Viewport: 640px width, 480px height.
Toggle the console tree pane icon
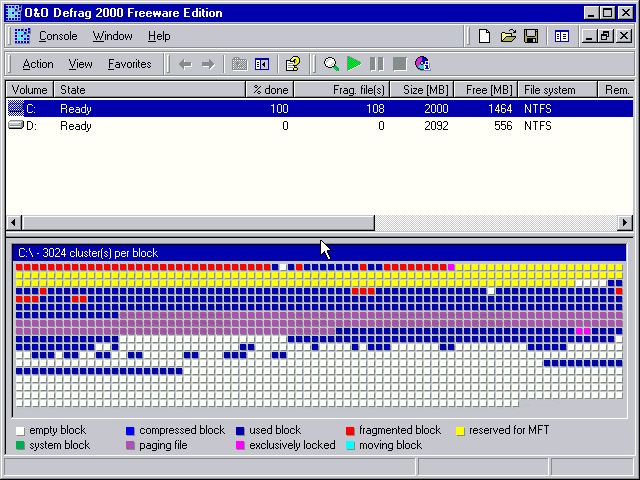(x=262, y=64)
